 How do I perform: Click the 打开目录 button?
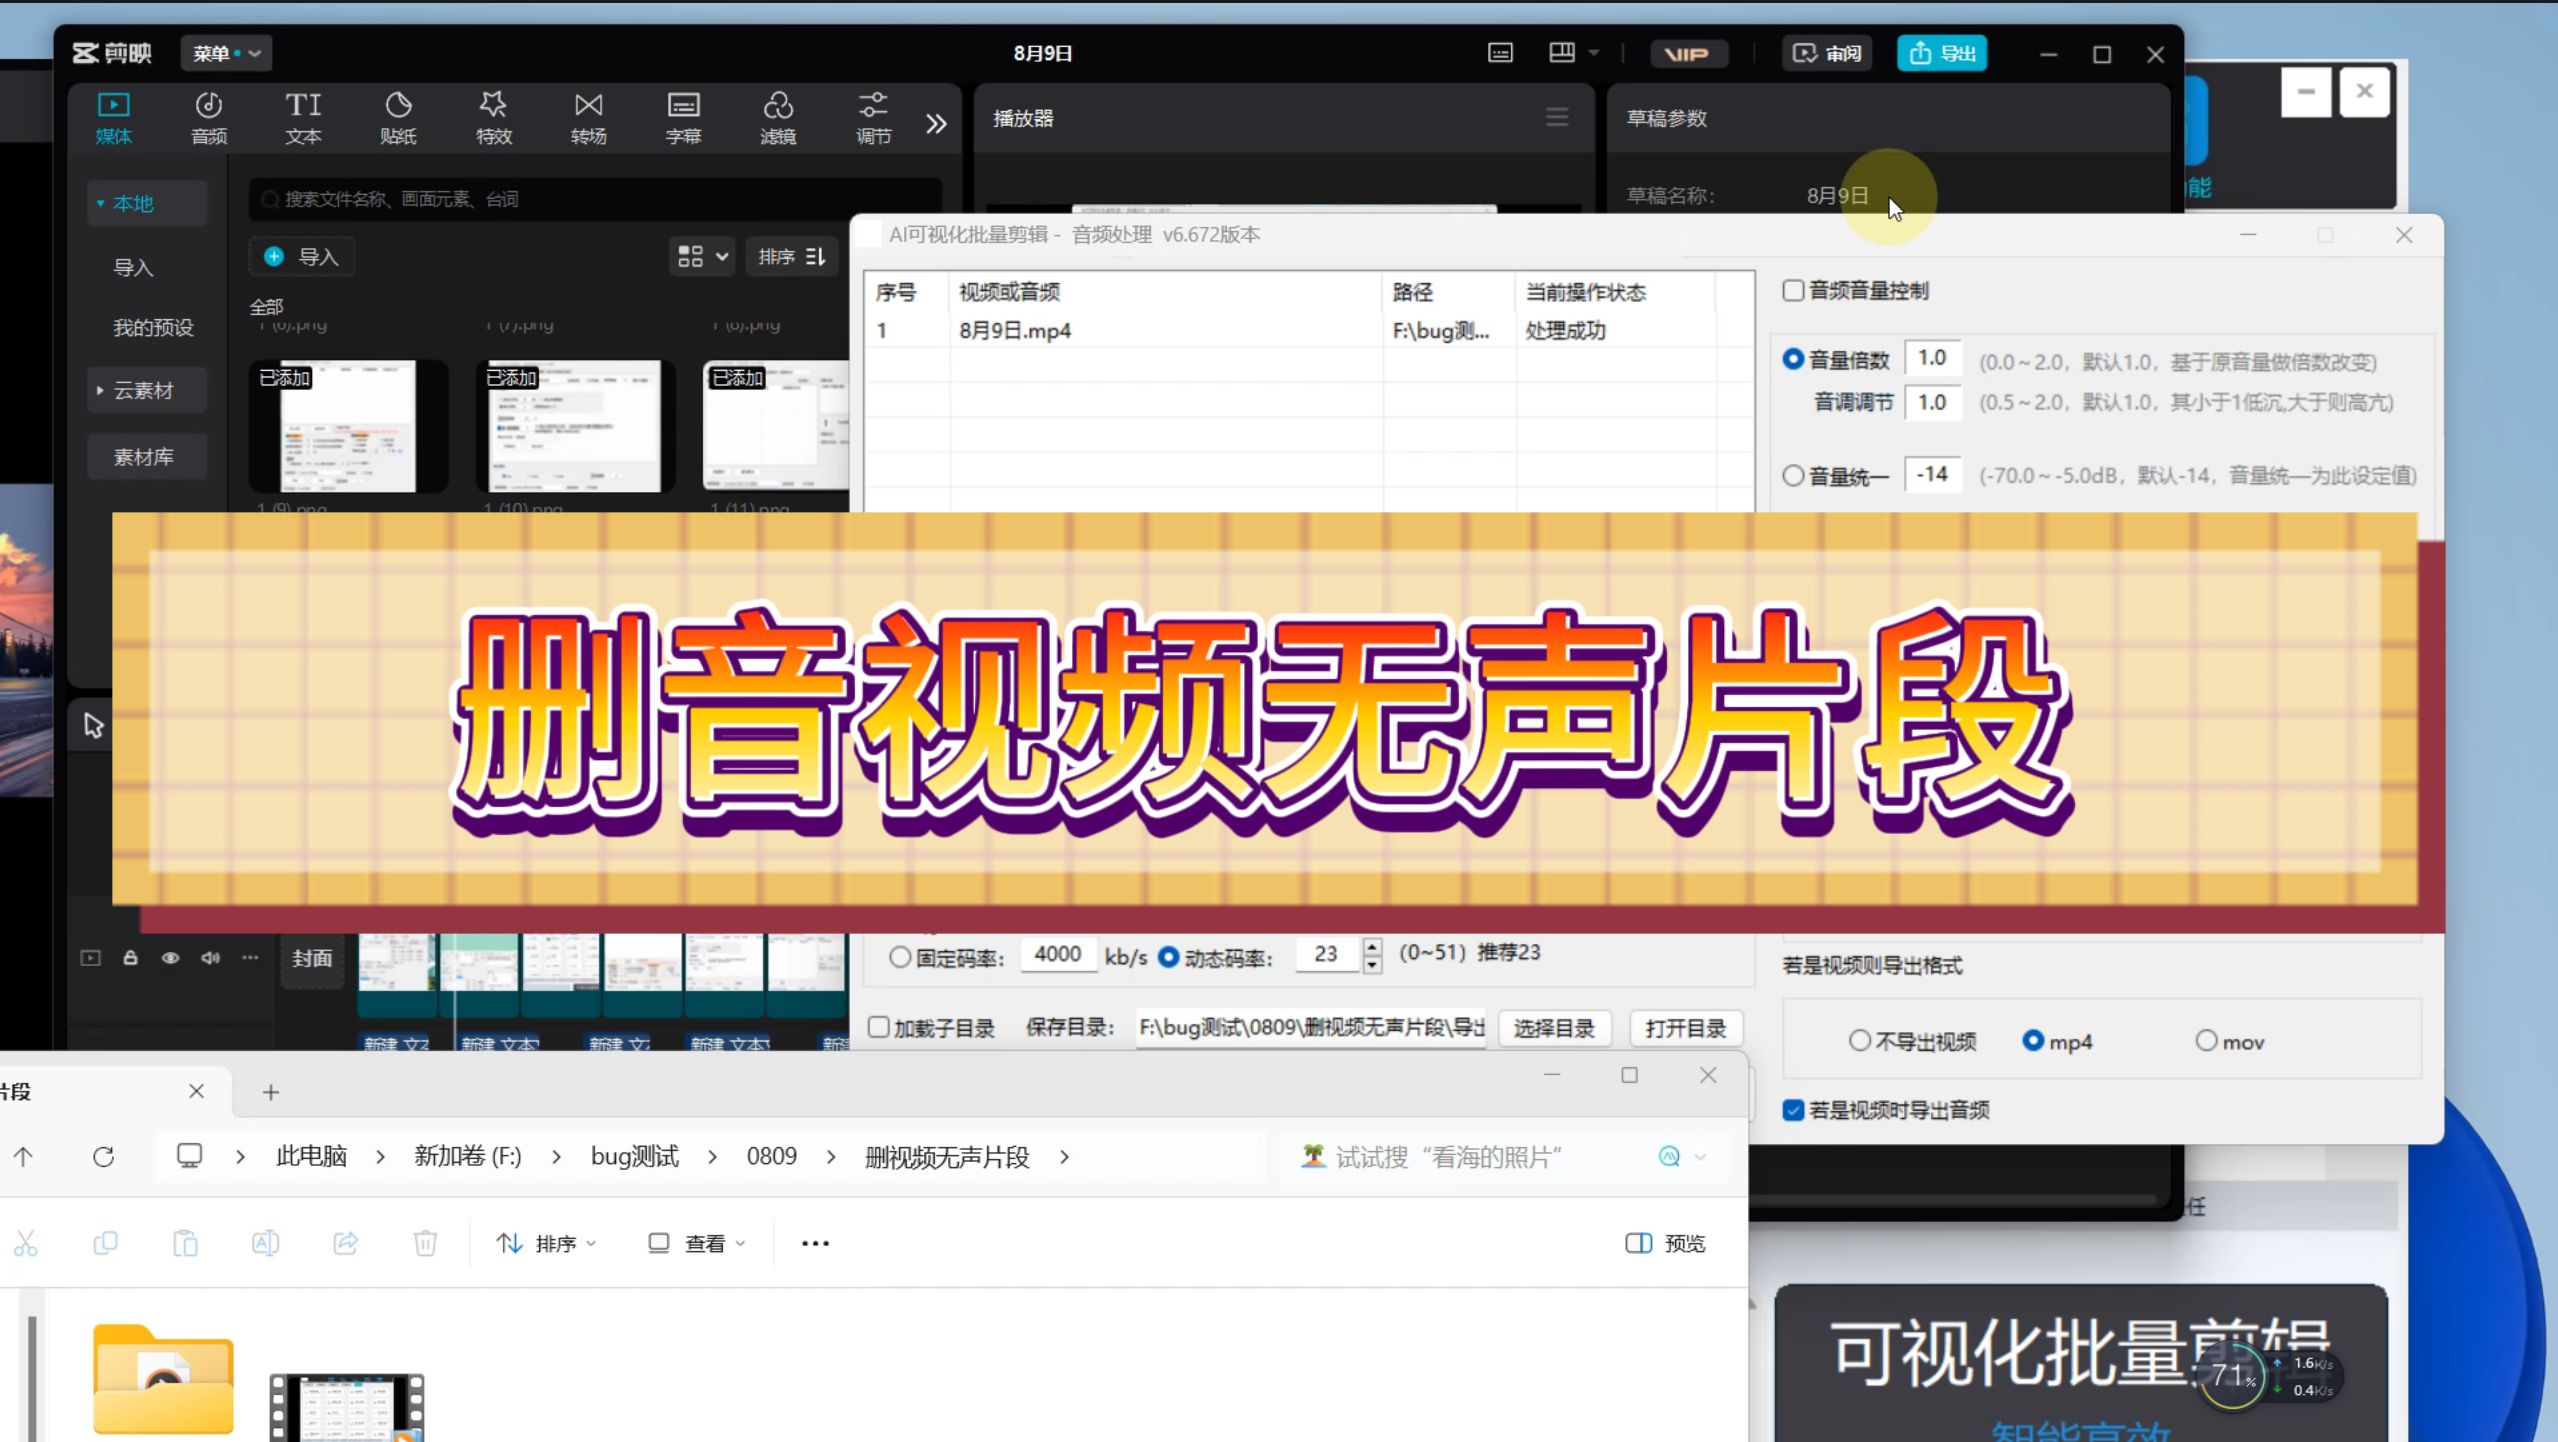coord(1686,1029)
